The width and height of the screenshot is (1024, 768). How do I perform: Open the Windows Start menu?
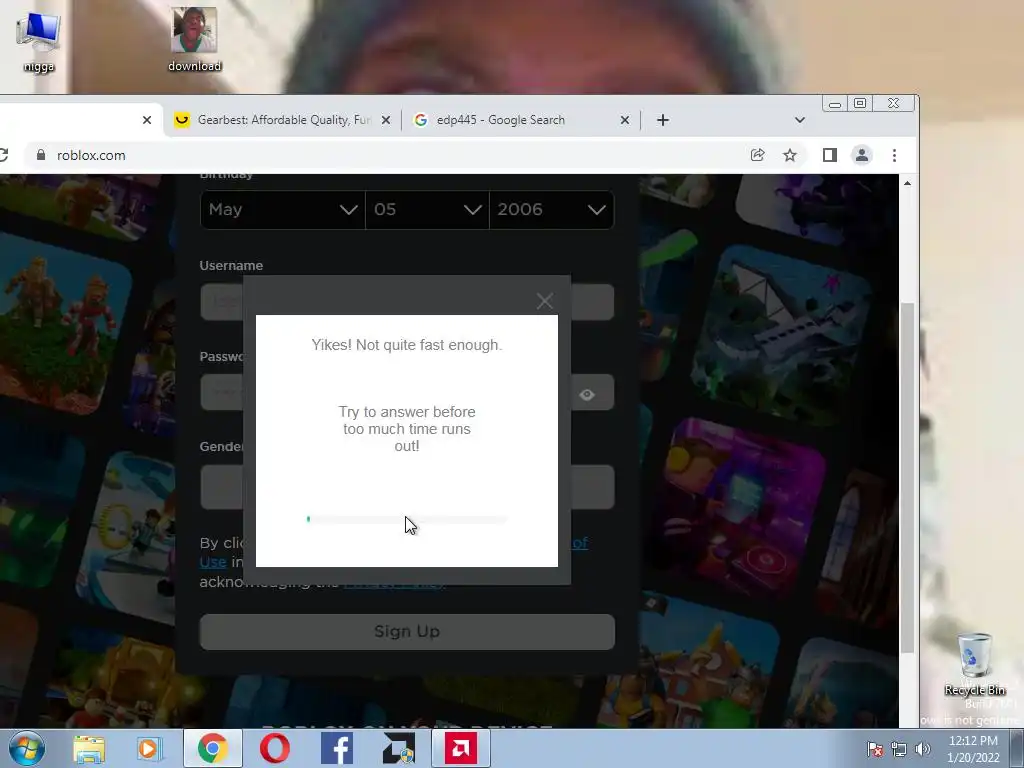27,748
